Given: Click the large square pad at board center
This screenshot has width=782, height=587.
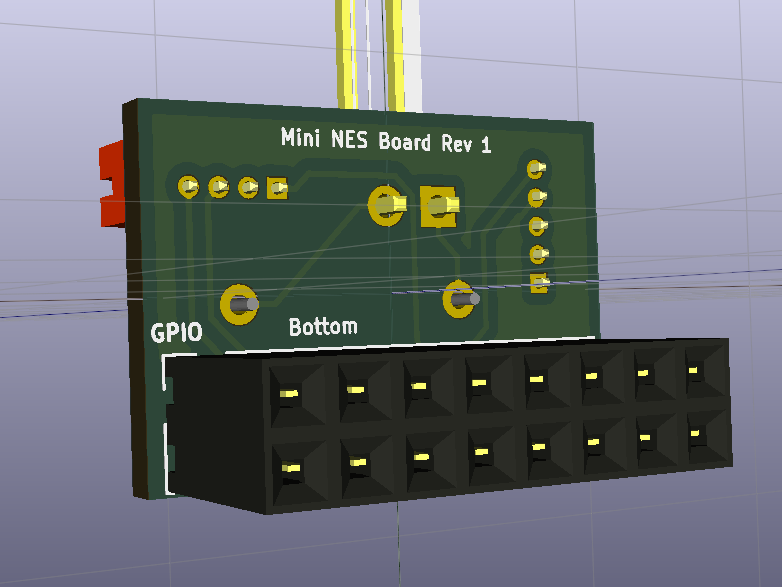Looking at the screenshot, I should 439,206.
